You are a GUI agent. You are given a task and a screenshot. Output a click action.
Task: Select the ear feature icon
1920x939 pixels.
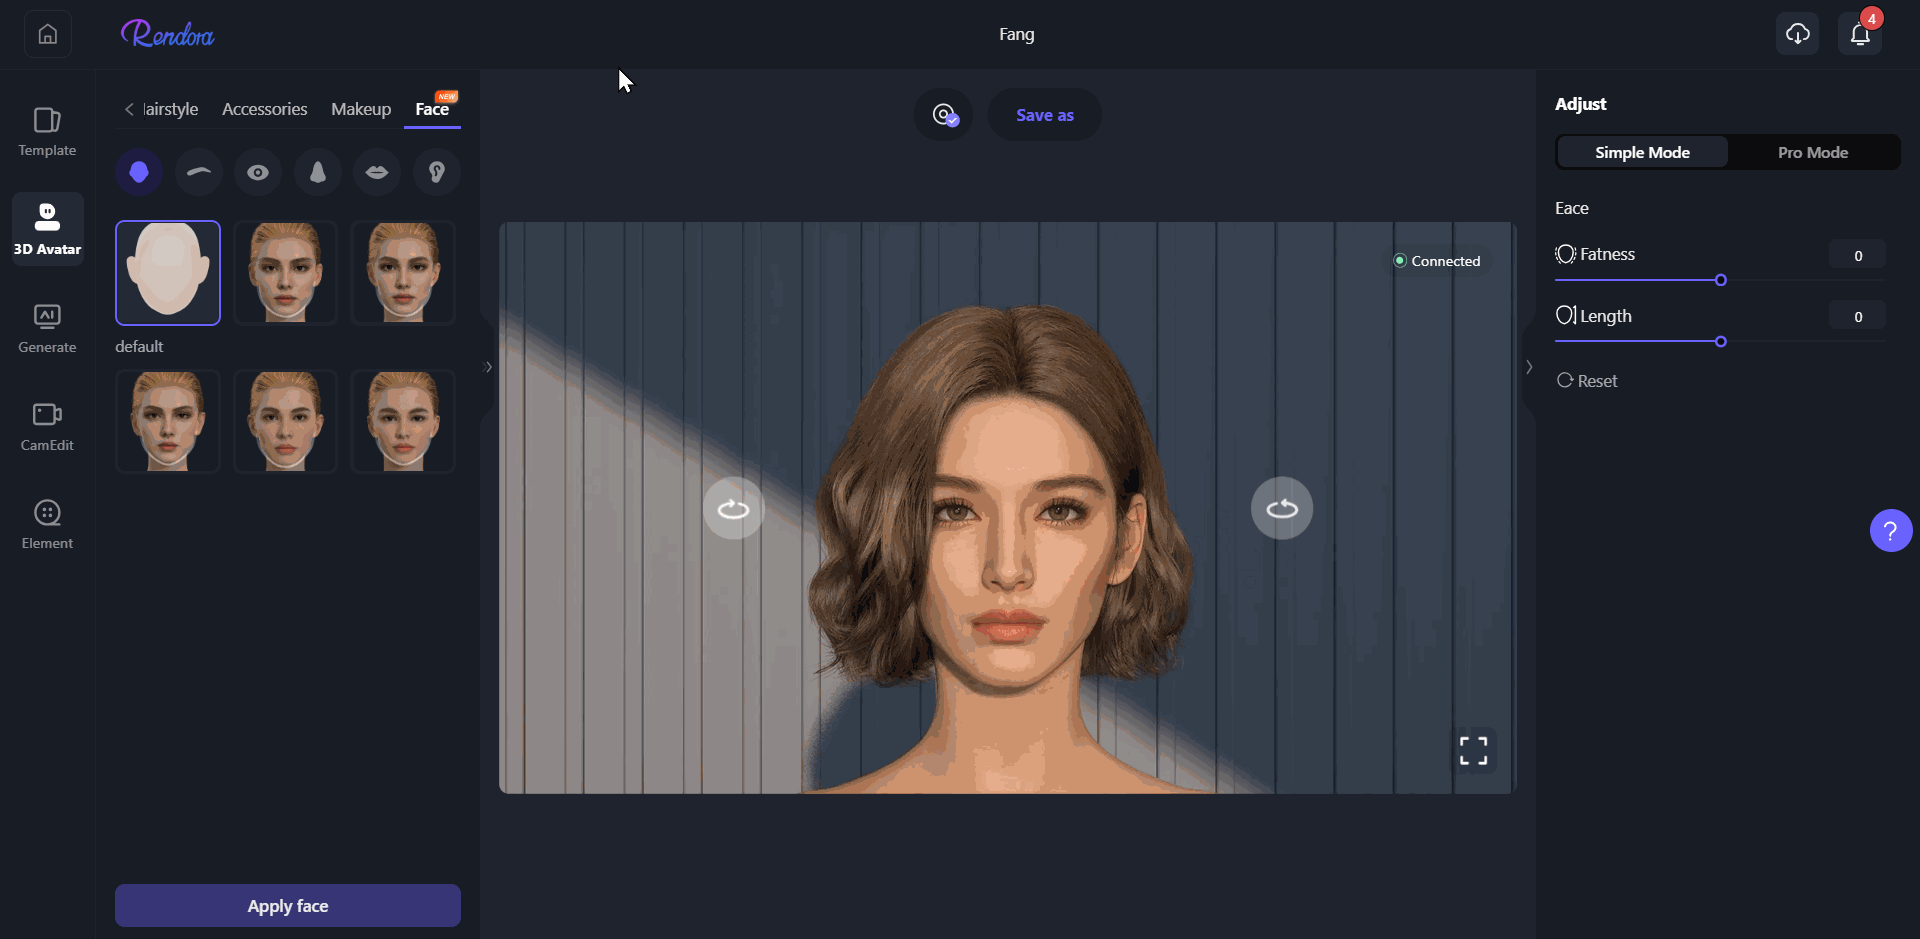tap(436, 172)
